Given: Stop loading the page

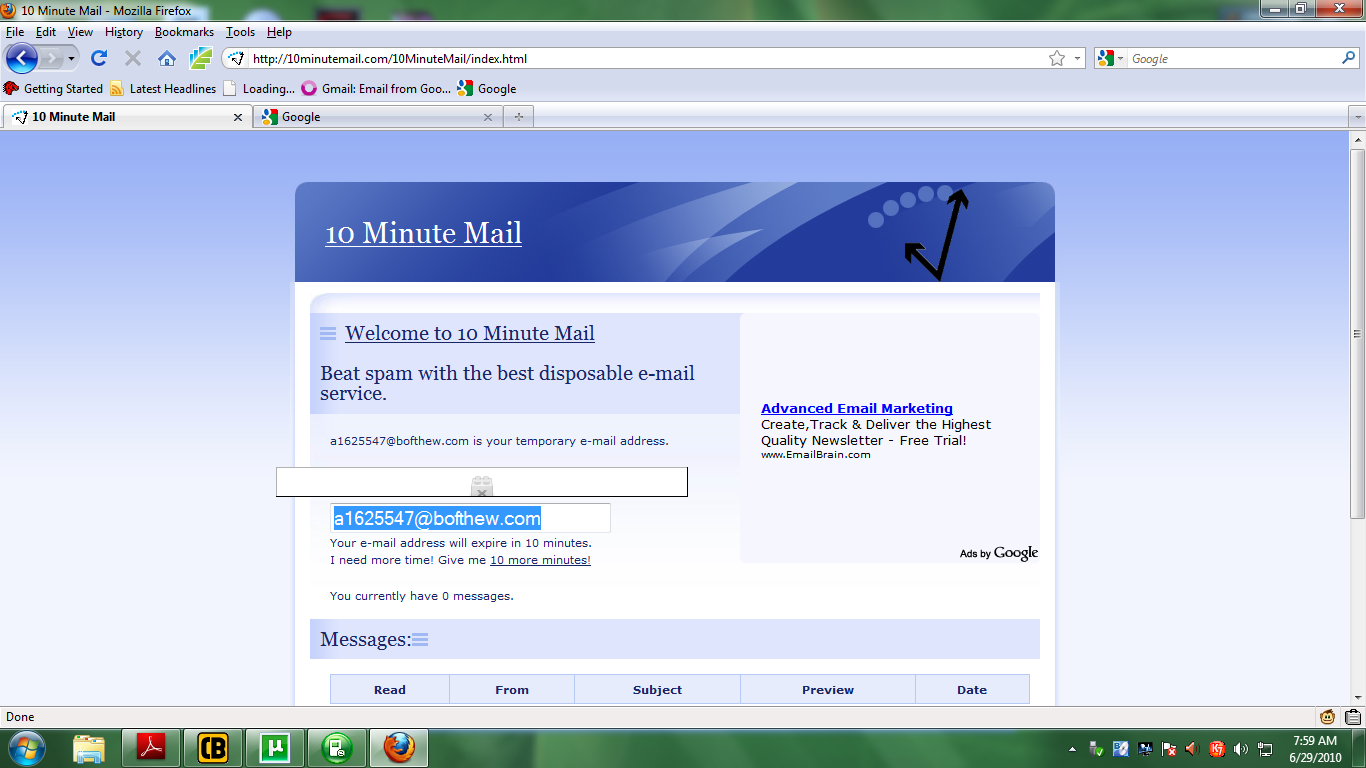Looking at the screenshot, I should click(132, 58).
